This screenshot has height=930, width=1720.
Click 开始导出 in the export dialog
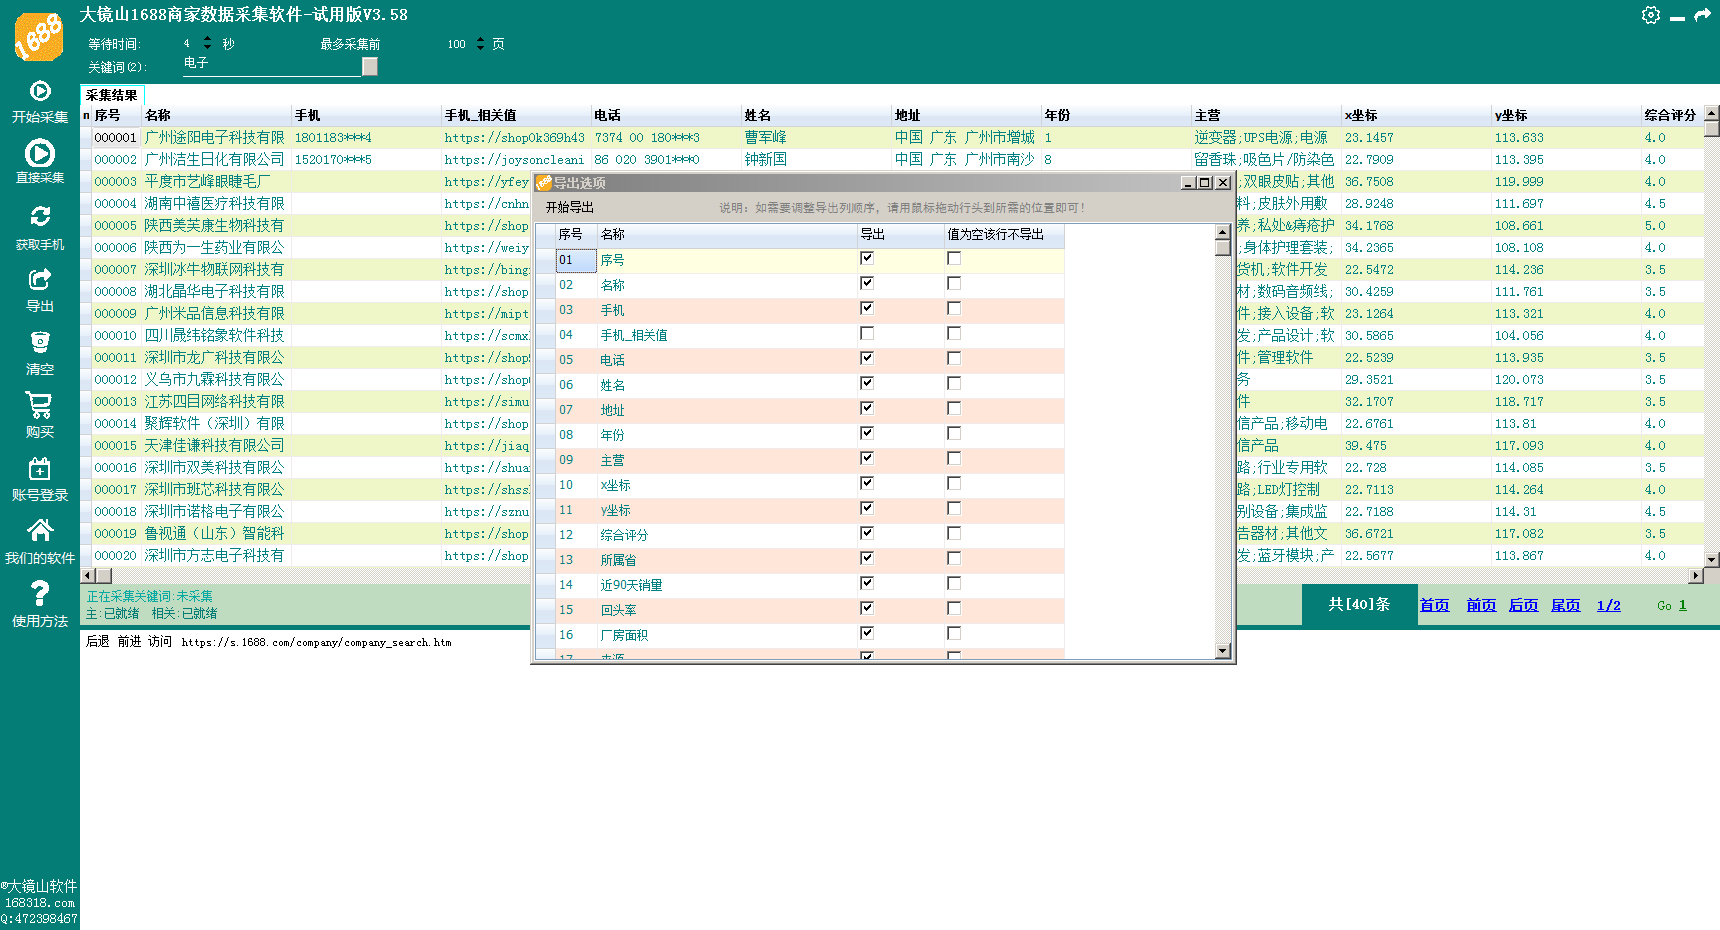point(569,207)
